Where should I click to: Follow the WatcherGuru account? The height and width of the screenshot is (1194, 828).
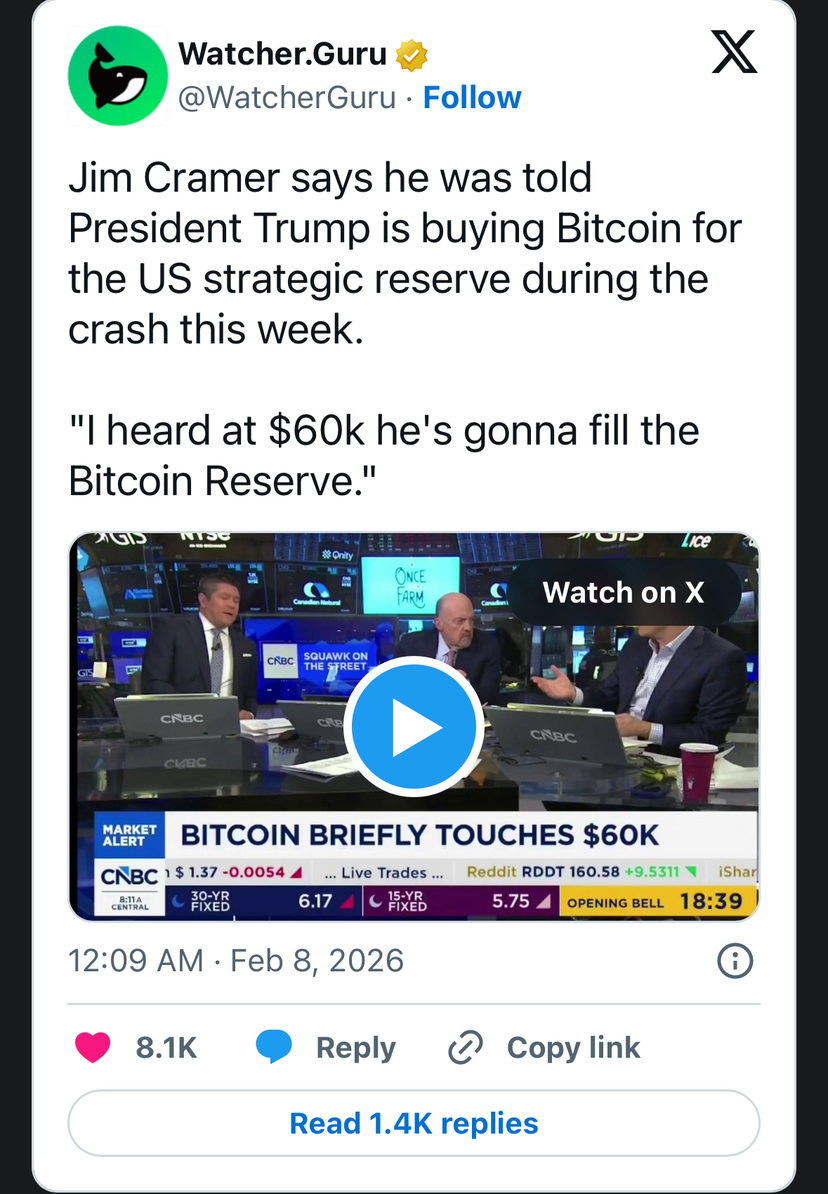tap(472, 97)
